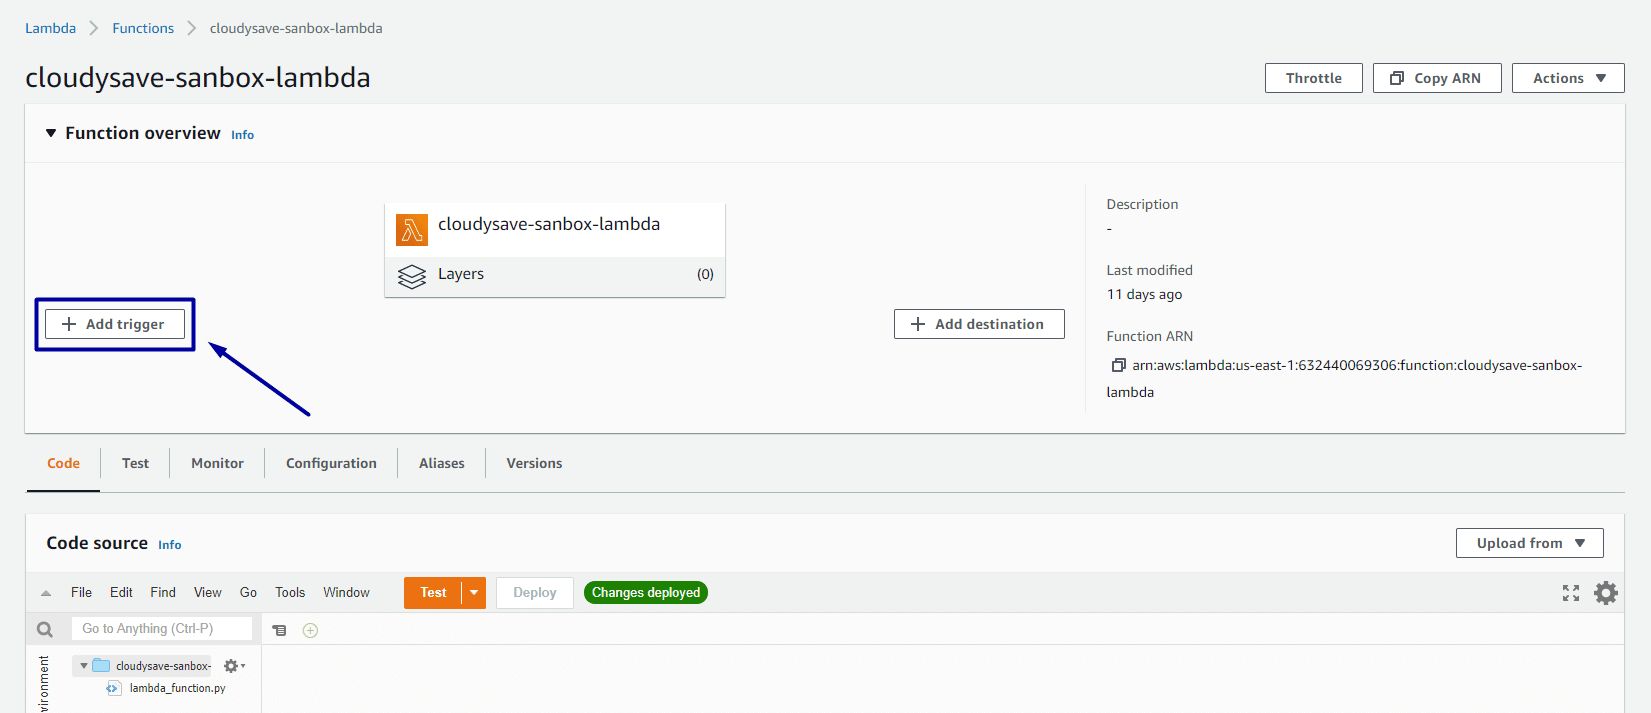The width and height of the screenshot is (1651, 713).
Task: Collapse the editor menu bar with up arrow
Action: [x=46, y=593]
